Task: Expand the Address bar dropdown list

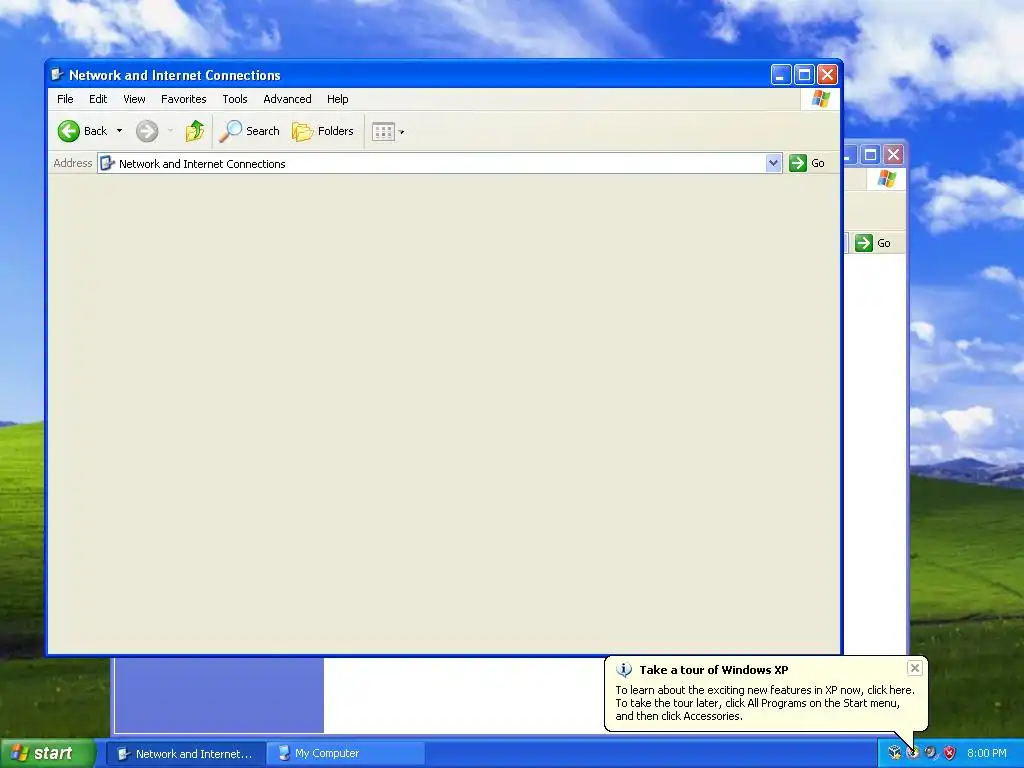Action: 773,163
